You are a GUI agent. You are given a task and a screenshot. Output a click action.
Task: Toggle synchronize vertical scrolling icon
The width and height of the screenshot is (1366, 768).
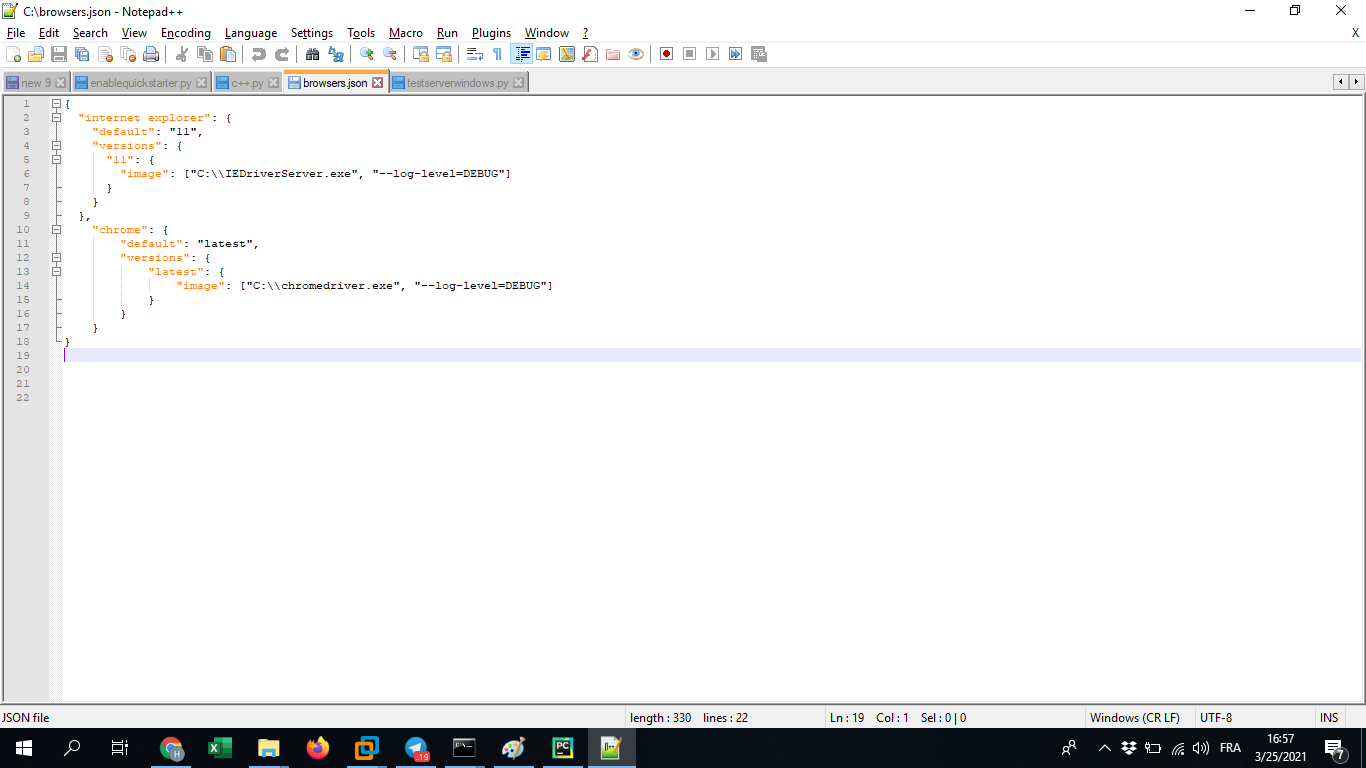(421, 54)
